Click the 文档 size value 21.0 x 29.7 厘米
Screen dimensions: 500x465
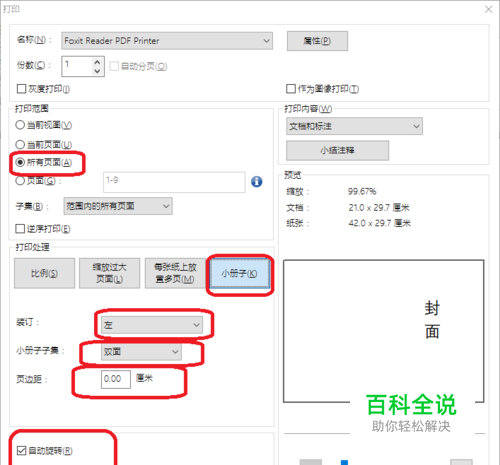click(379, 208)
